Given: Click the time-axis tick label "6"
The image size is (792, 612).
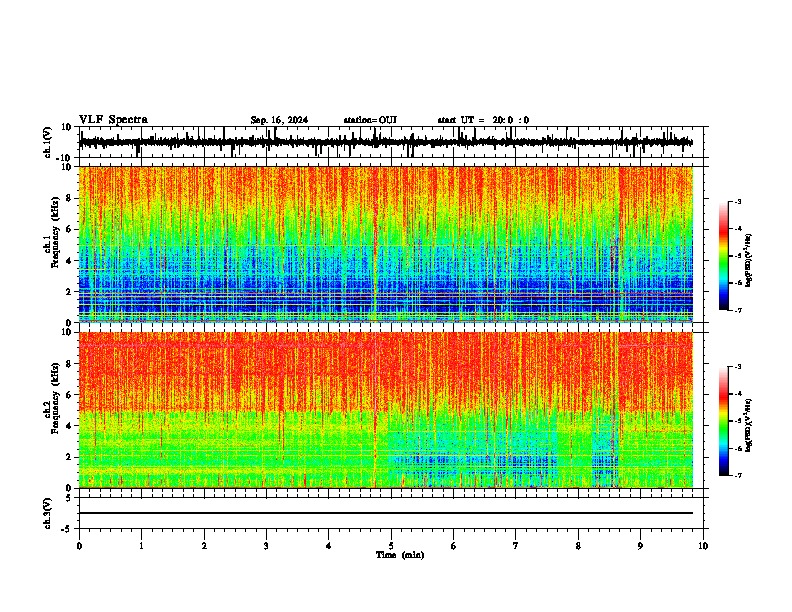Looking at the screenshot, I should point(453,546).
